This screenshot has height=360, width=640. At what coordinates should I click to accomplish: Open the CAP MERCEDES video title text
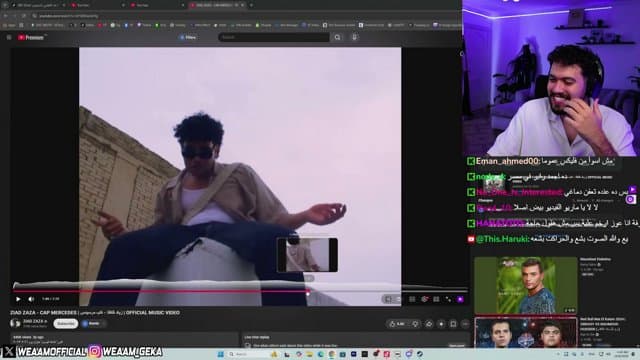click(95, 313)
